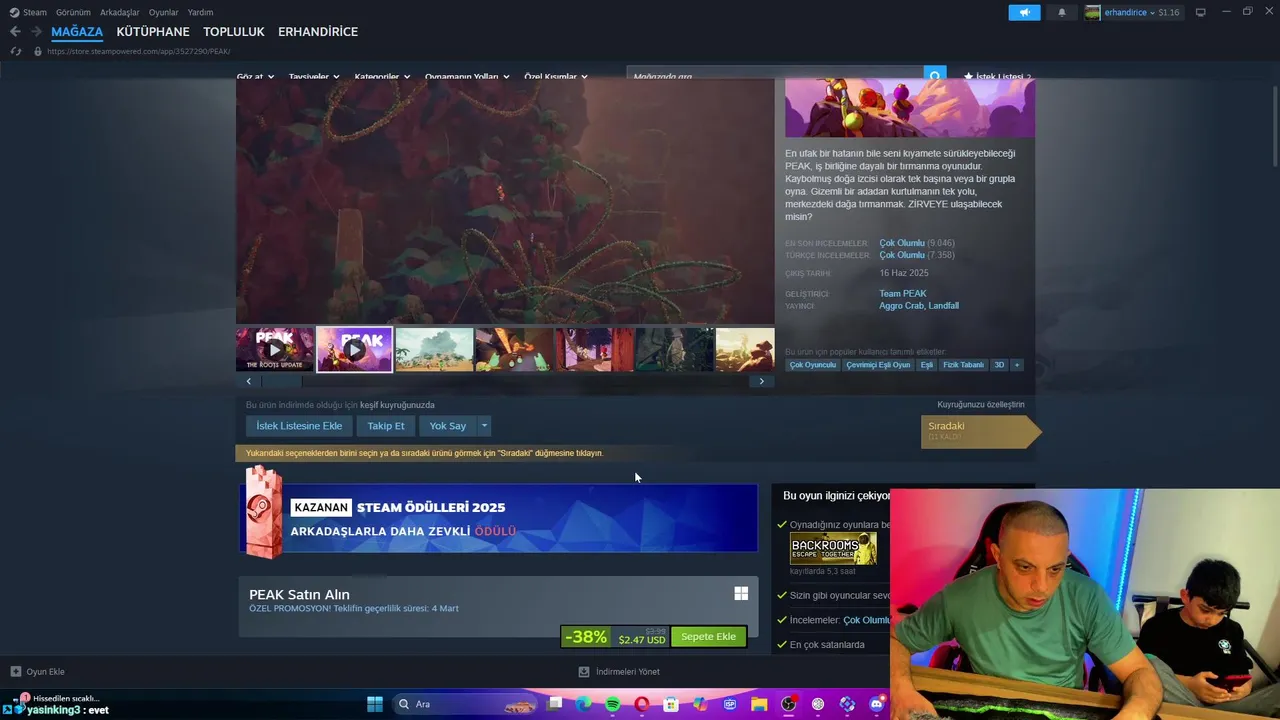The height and width of the screenshot is (720, 1280).
Task: Open Discord from the taskbar
Action: click(x=877, y=704)
